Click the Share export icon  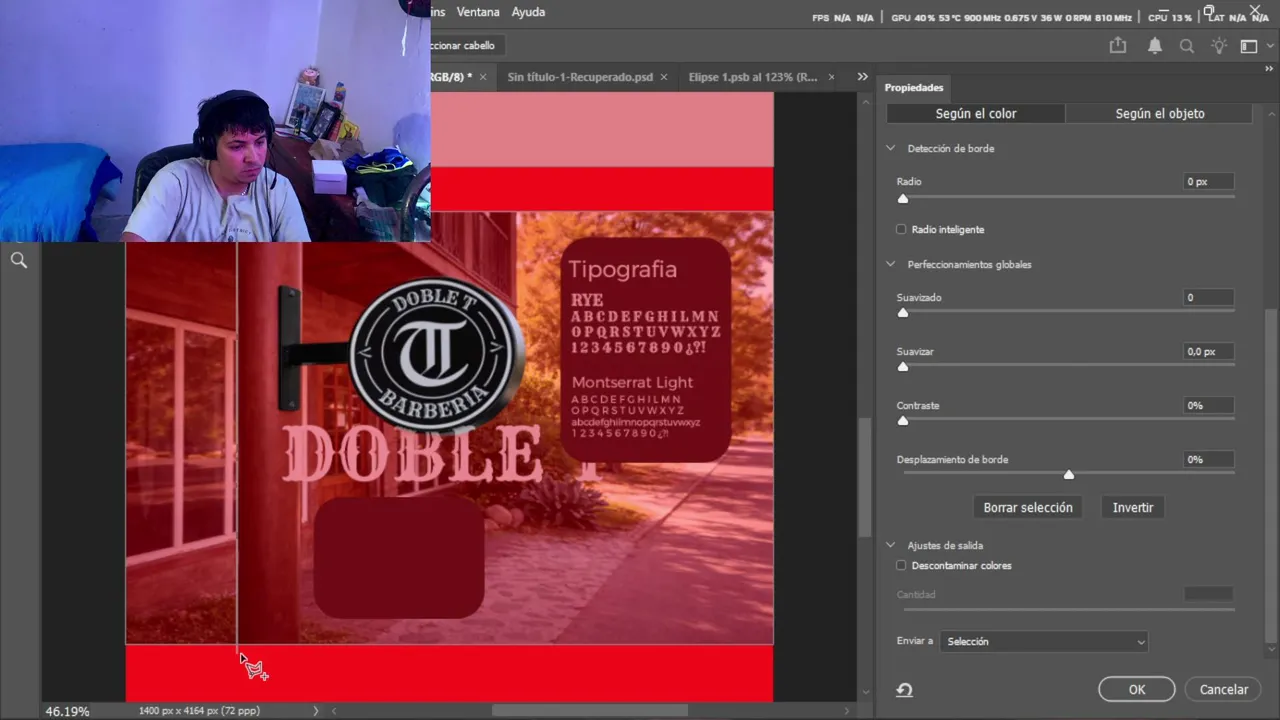coord(1118,46)
